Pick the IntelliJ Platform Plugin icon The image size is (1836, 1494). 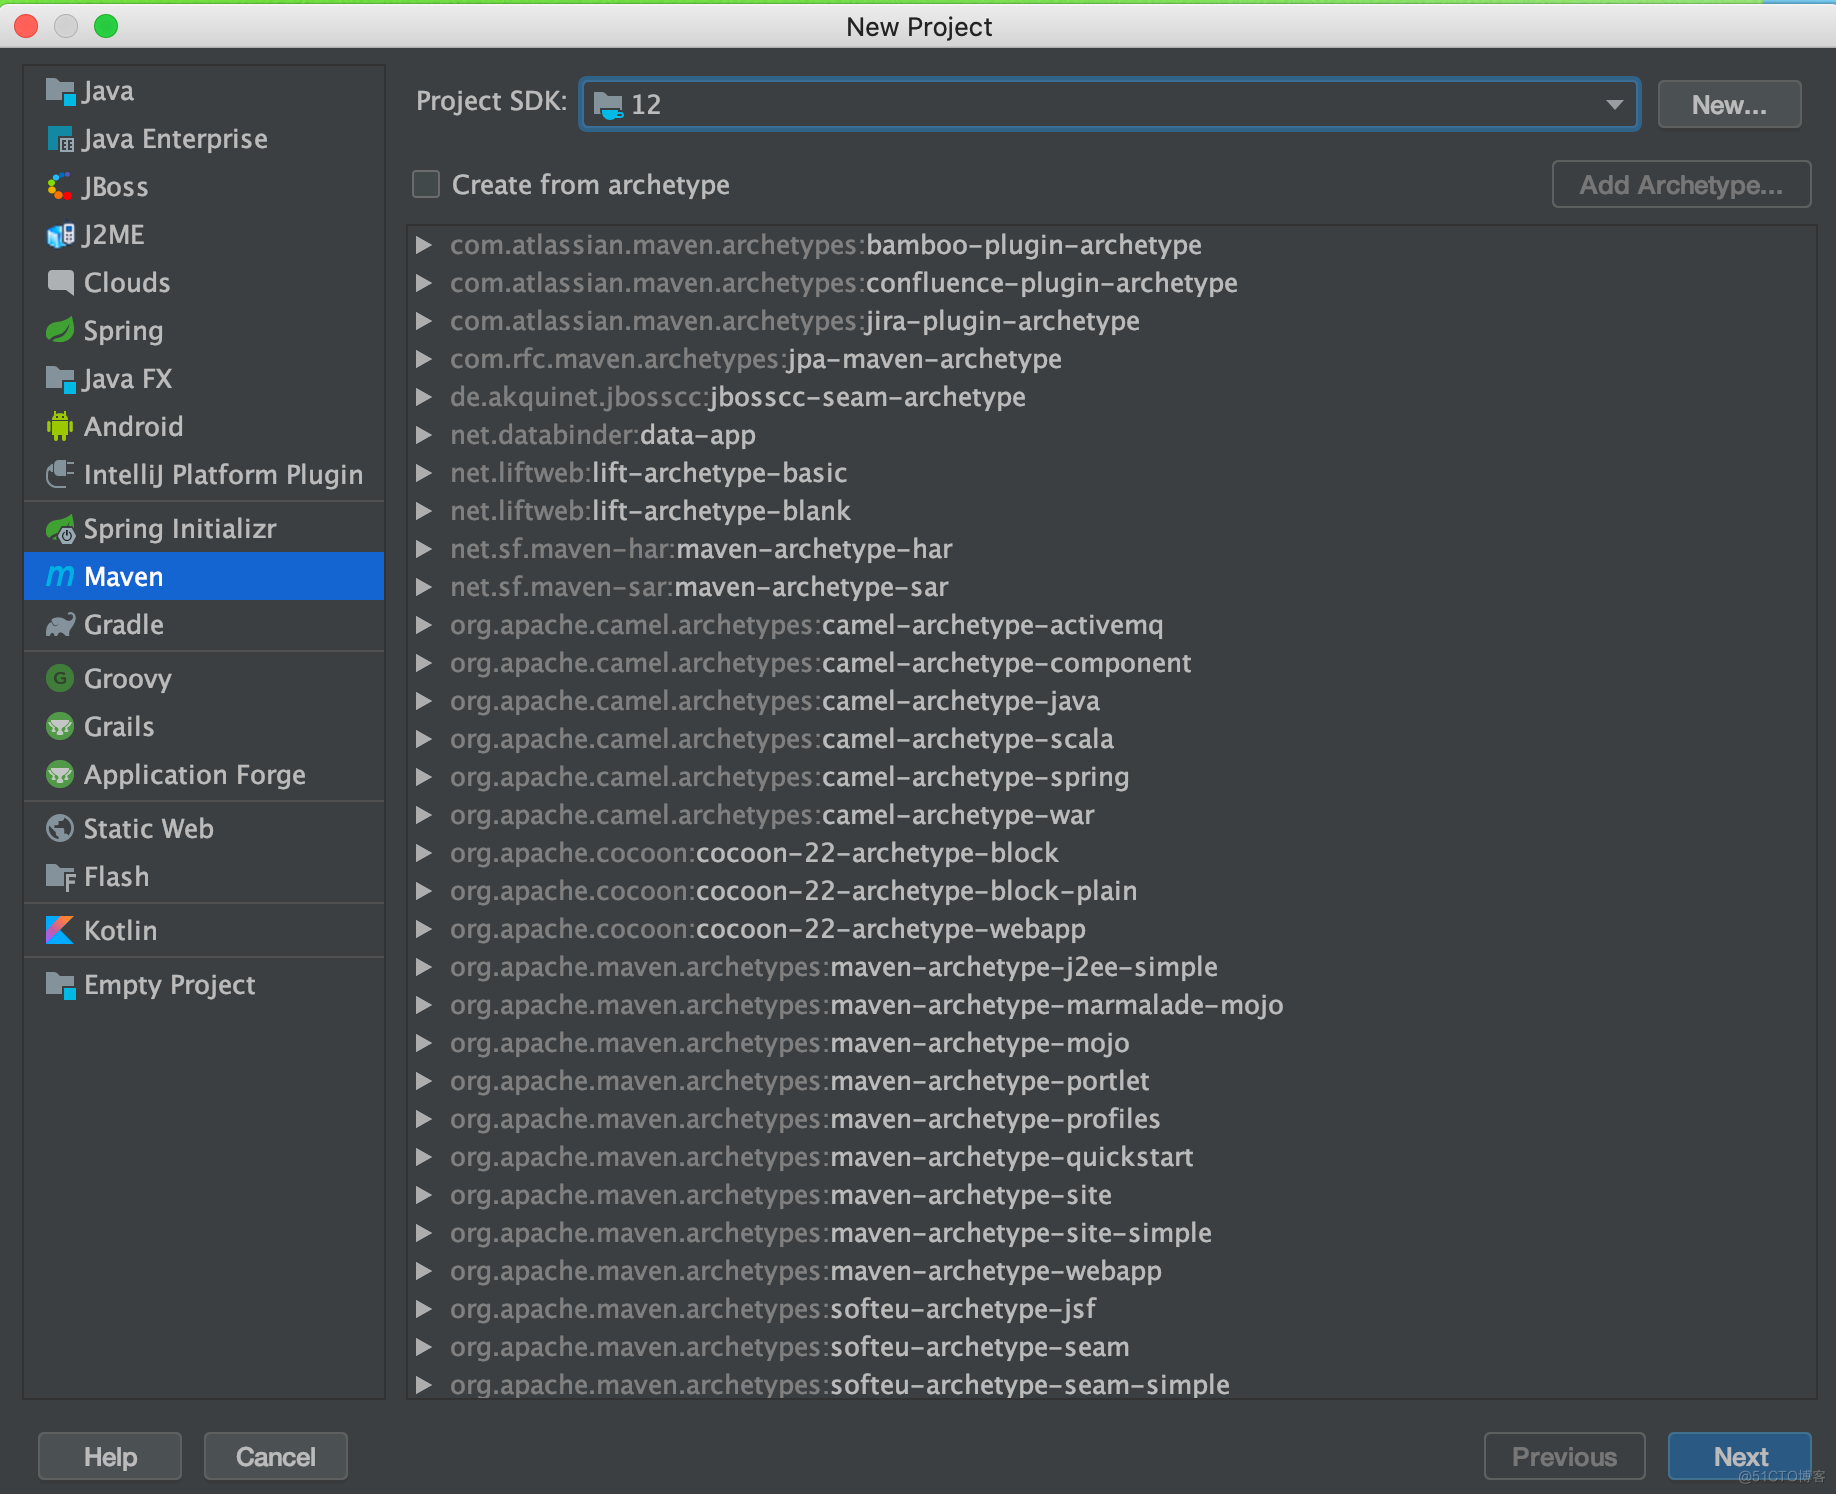click(60, 475)
